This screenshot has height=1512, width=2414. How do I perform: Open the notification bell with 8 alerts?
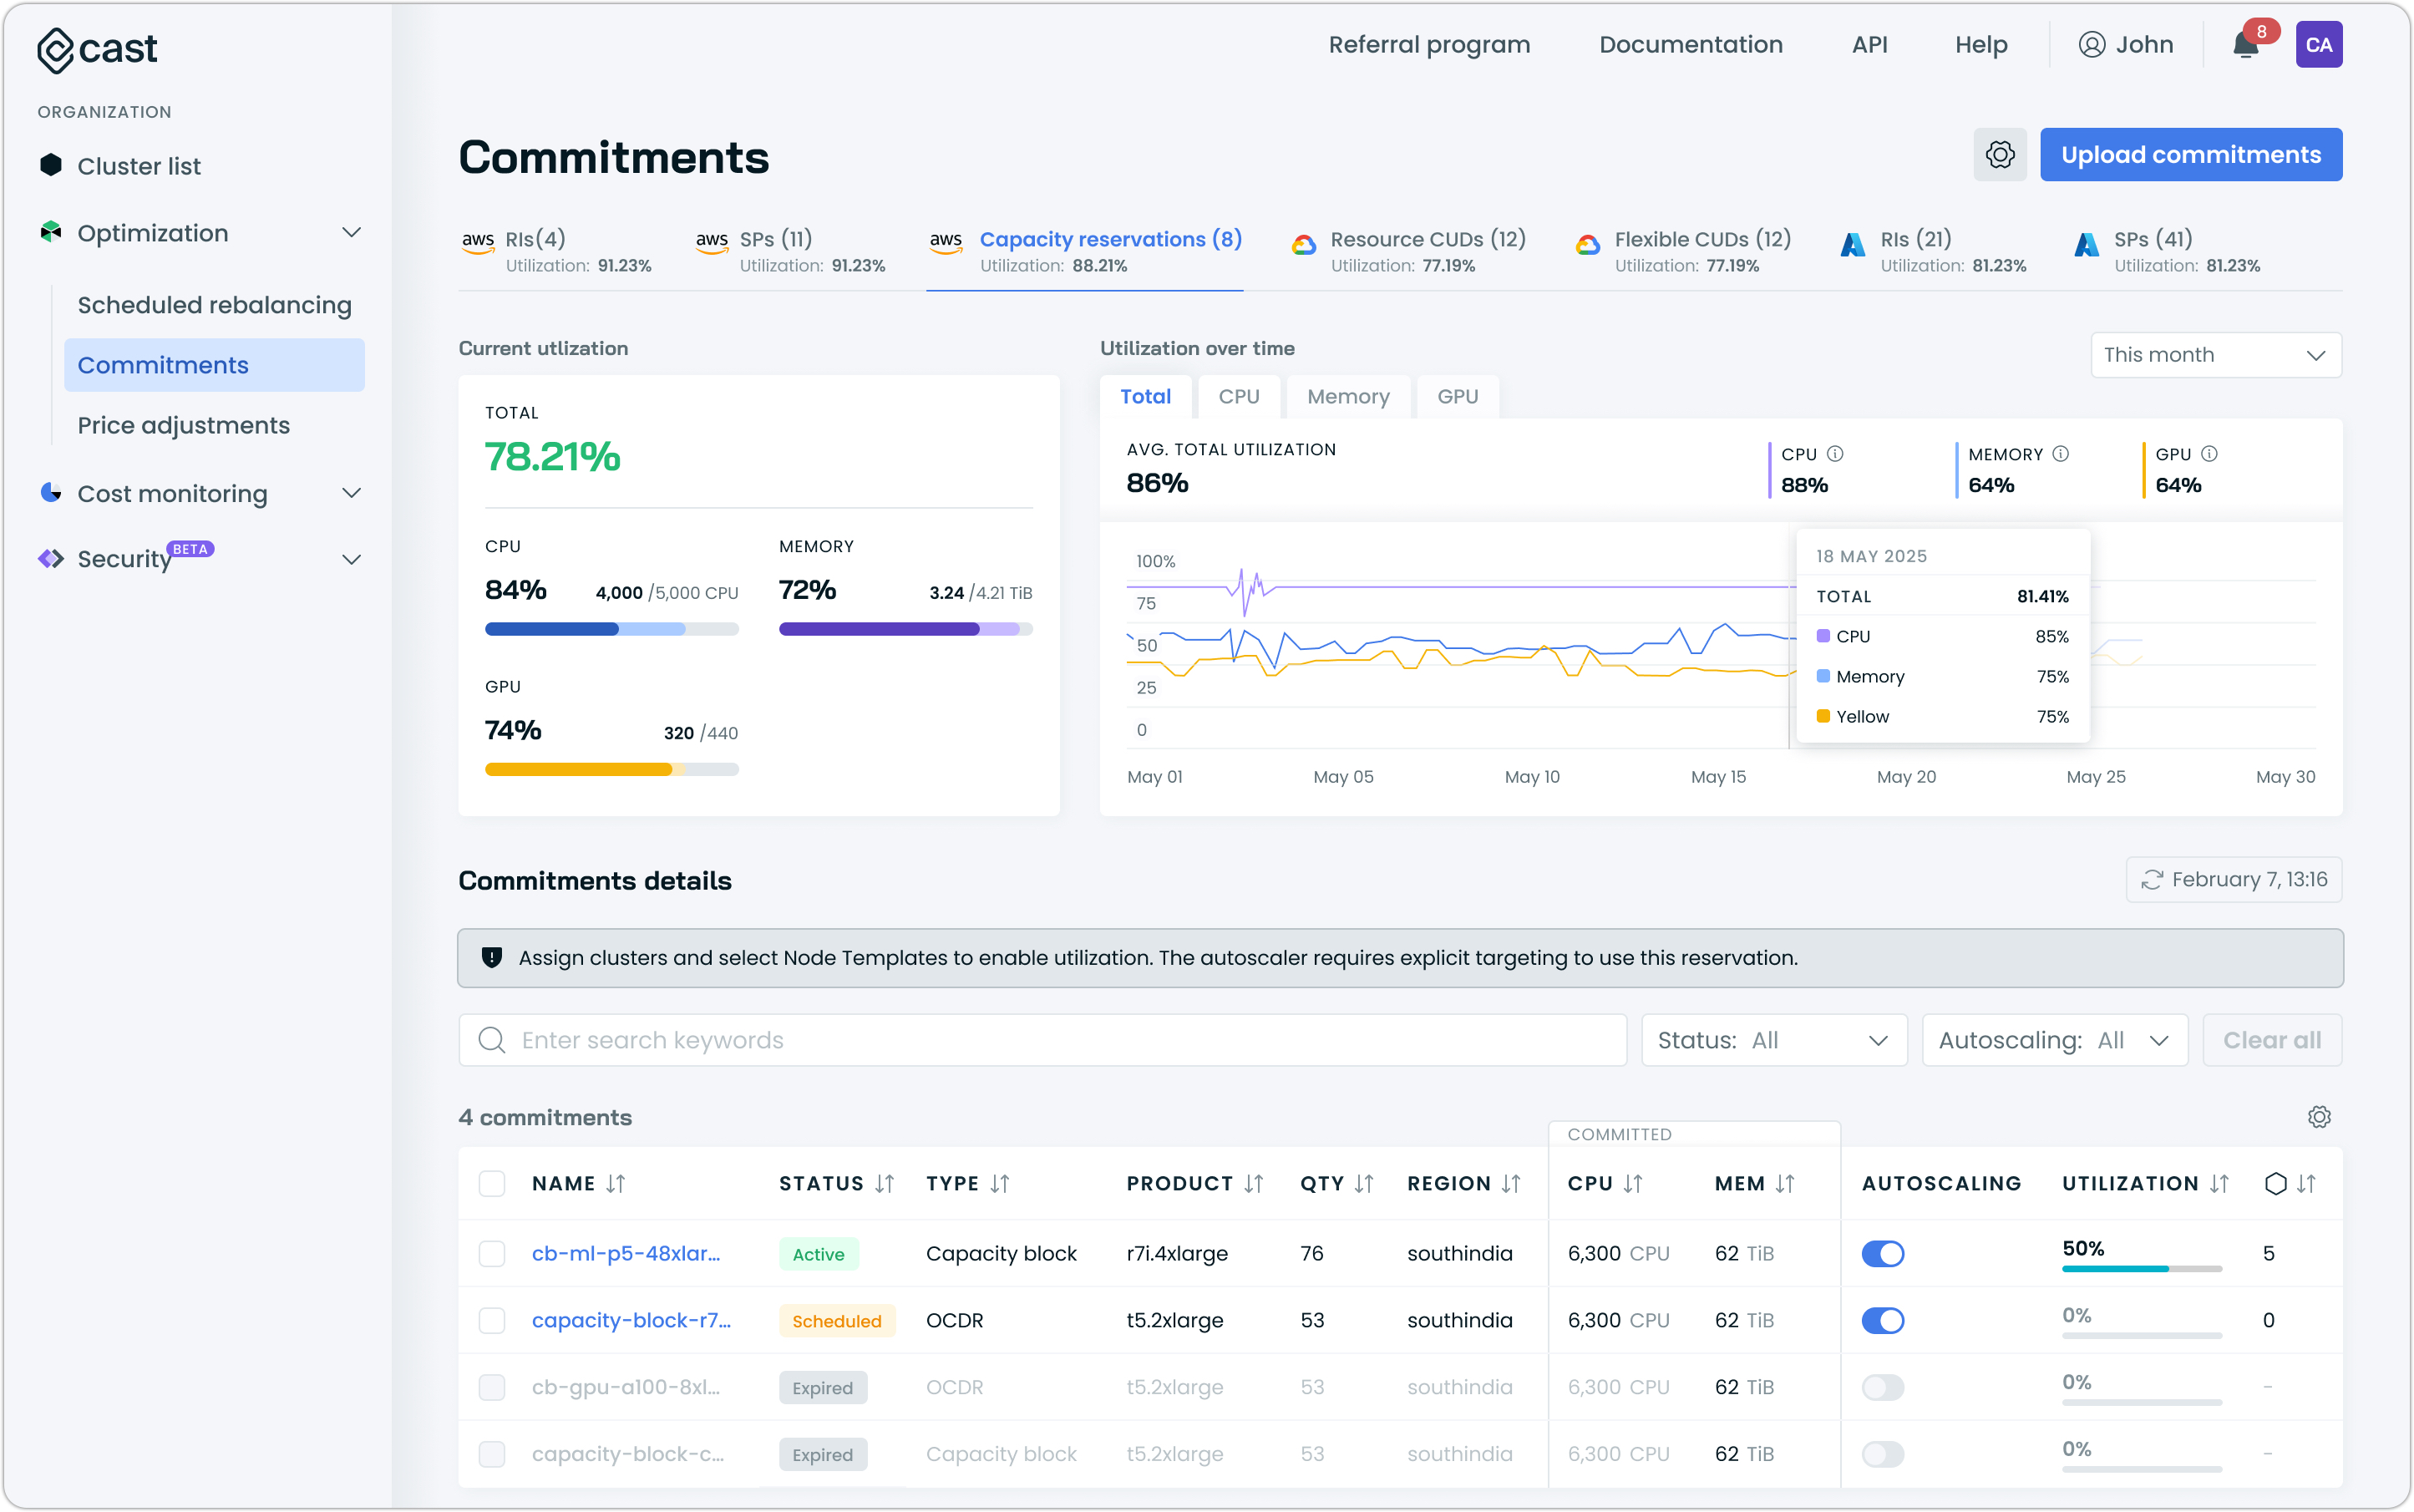(2246, 44)
